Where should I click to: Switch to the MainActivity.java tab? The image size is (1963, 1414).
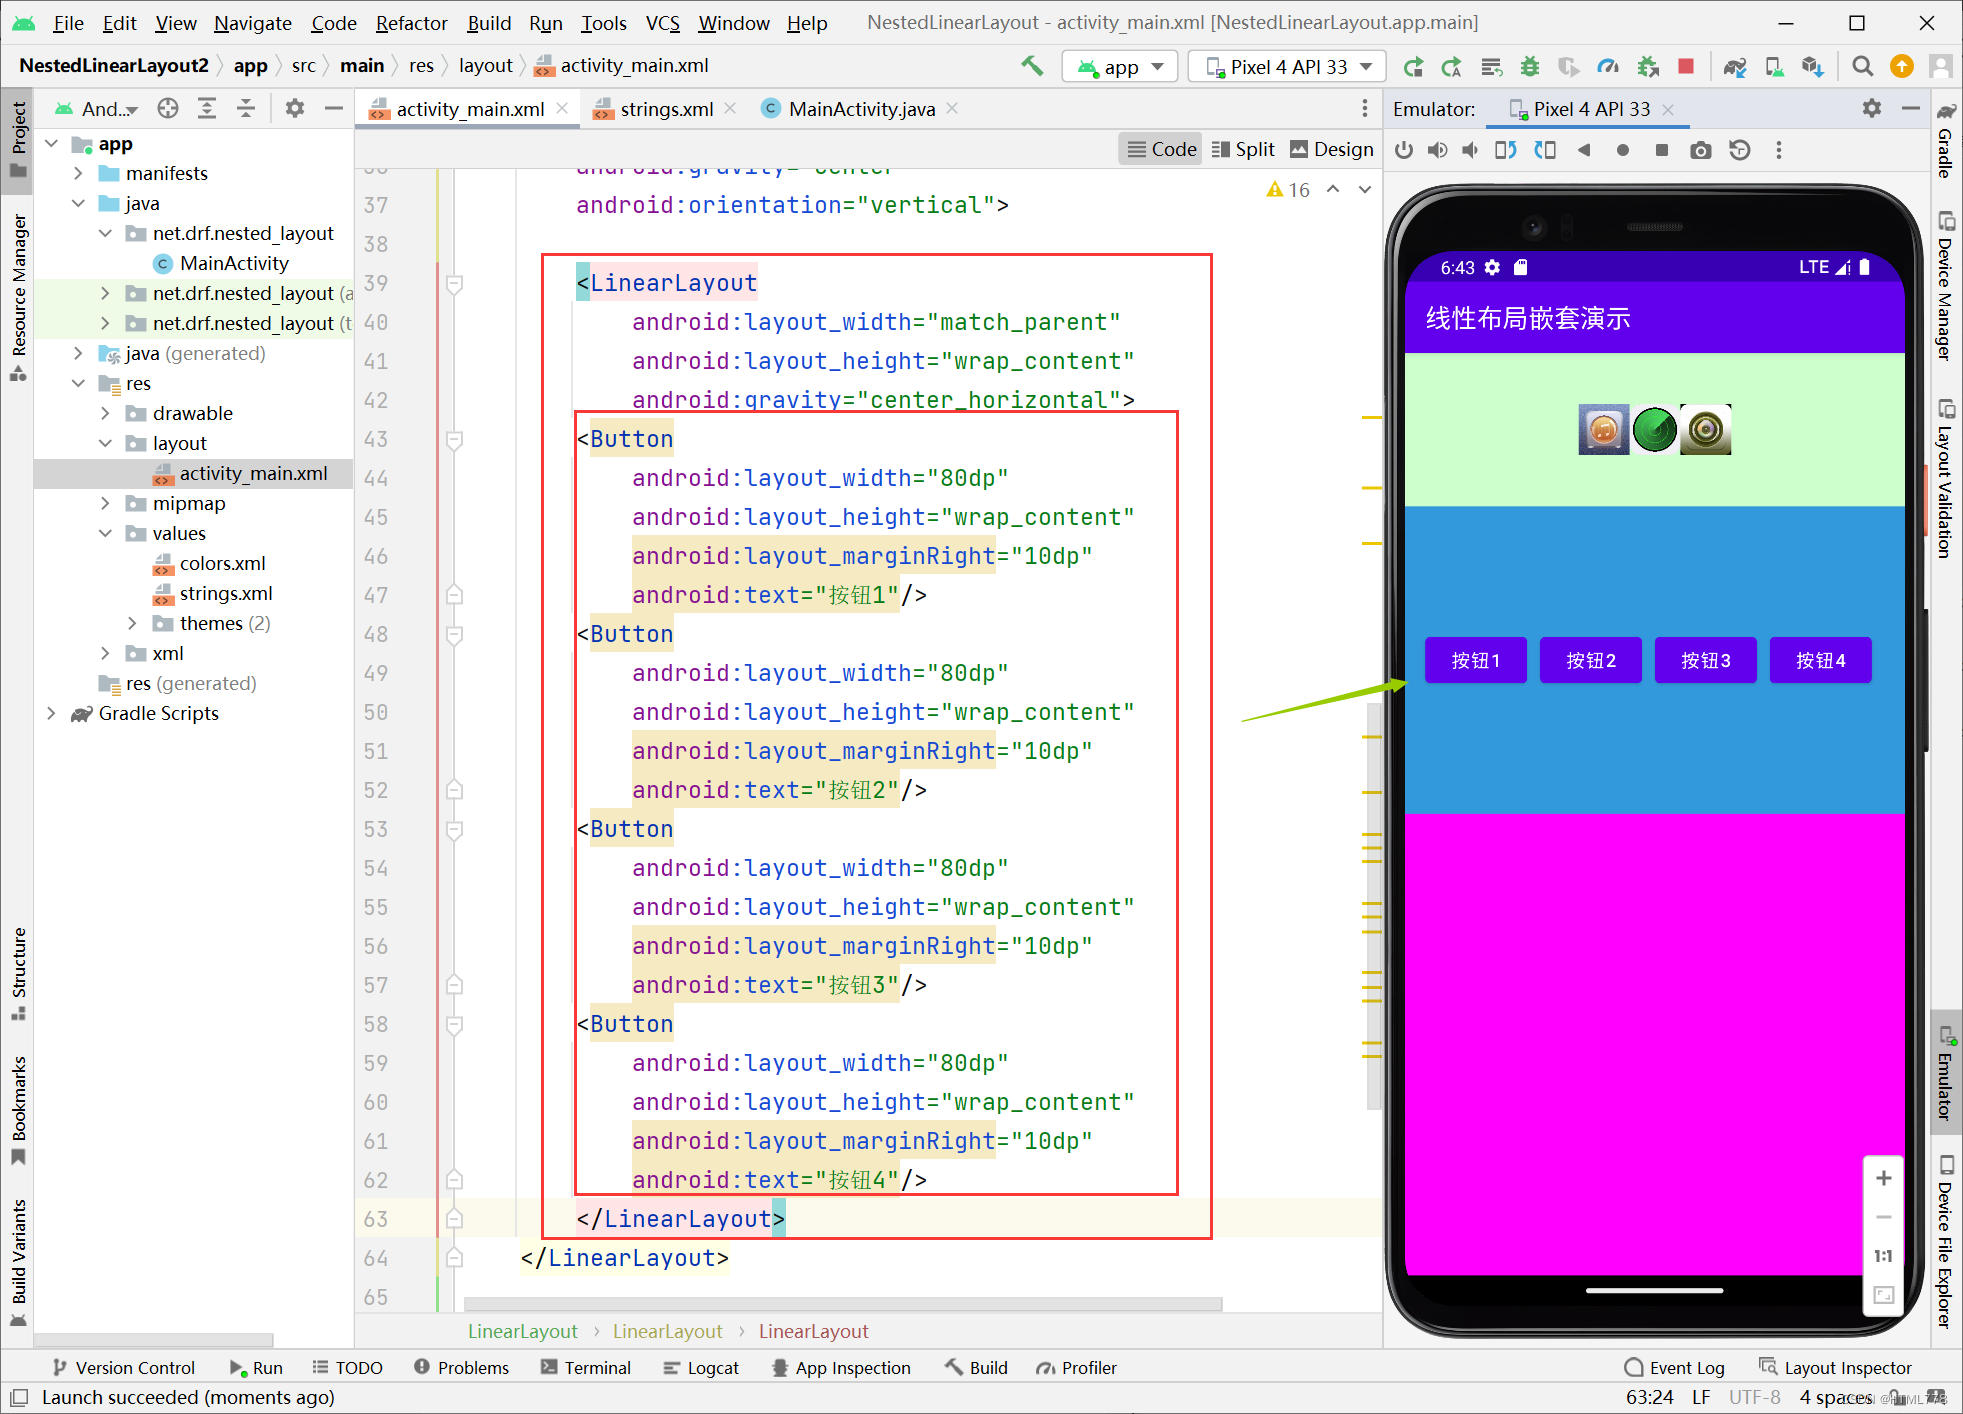[x=861, y=109]
